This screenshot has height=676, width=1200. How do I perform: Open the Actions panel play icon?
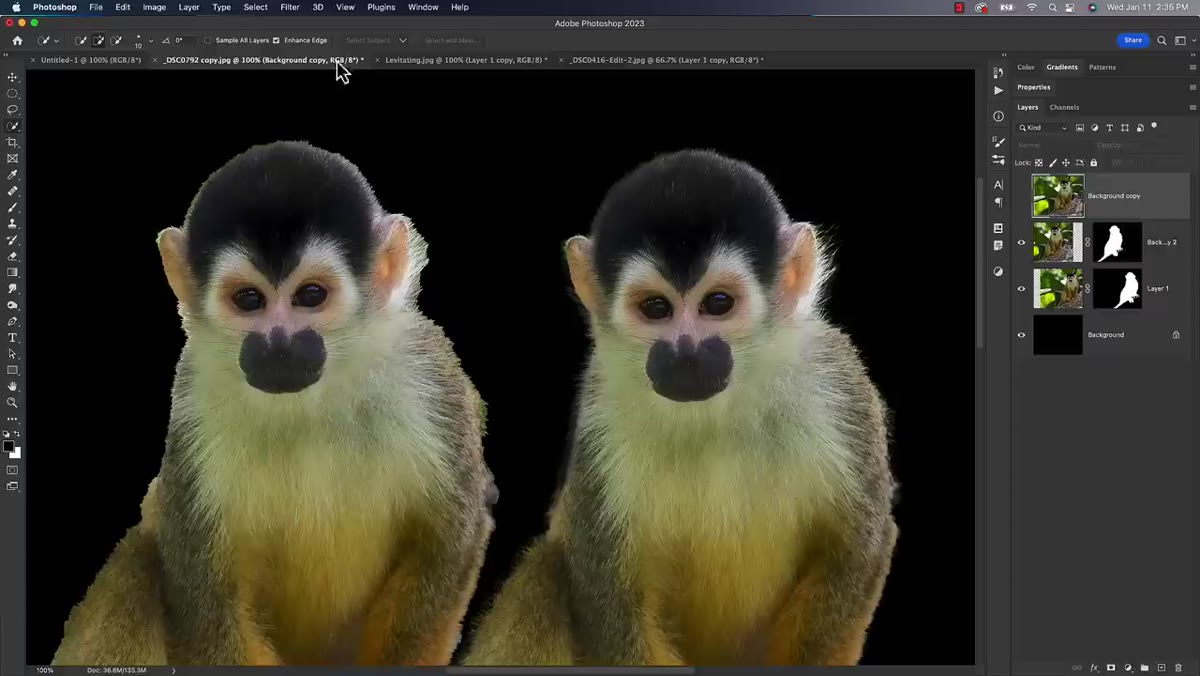click(x=998, y=90)
